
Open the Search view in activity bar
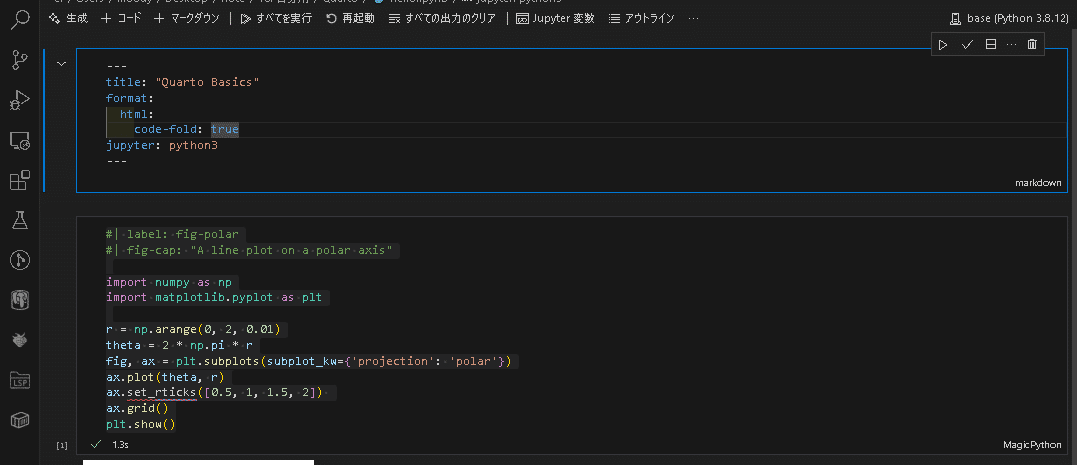click(20, 20)
